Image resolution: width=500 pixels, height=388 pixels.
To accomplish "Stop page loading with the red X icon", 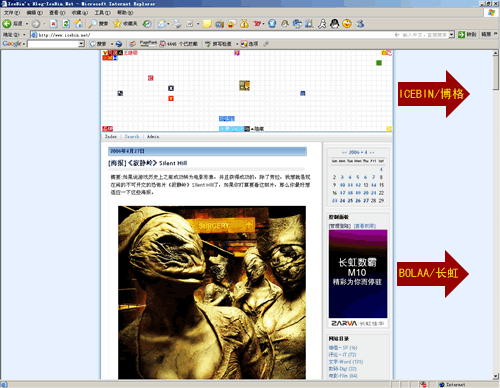I will [53, 24].
